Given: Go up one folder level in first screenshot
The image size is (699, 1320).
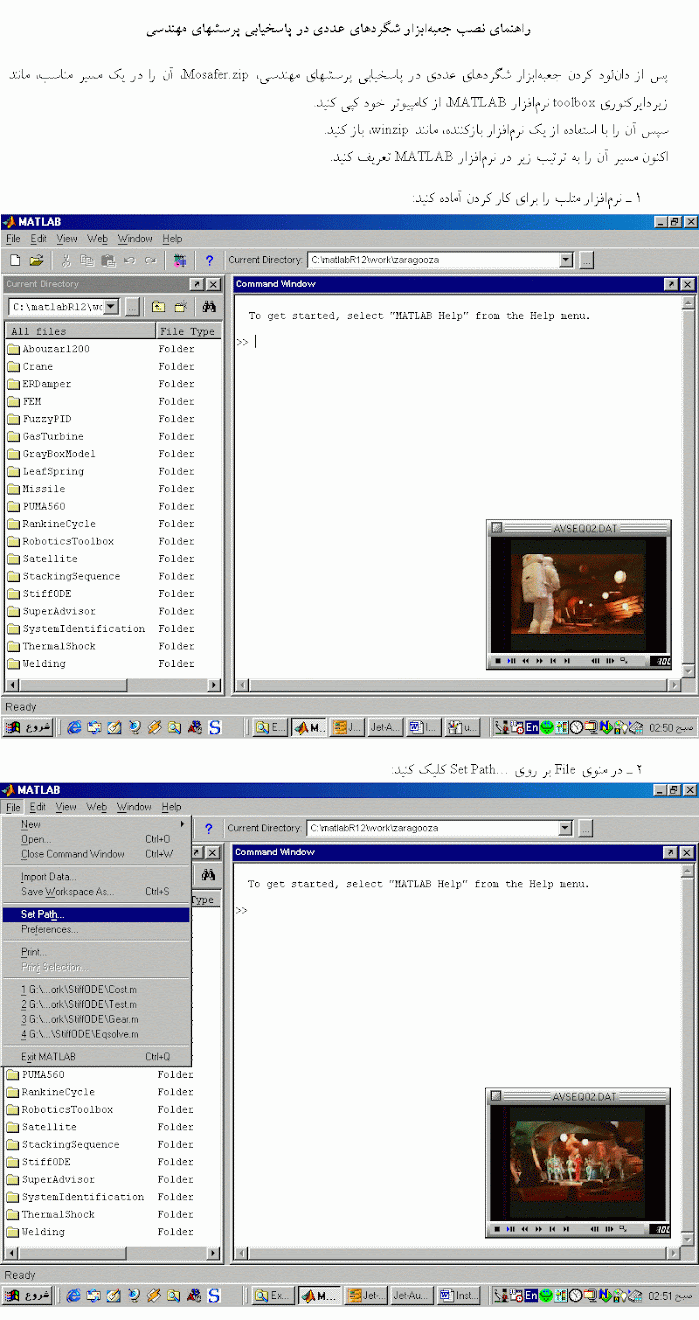Looking at the screenshot, I should click(158, 307).
